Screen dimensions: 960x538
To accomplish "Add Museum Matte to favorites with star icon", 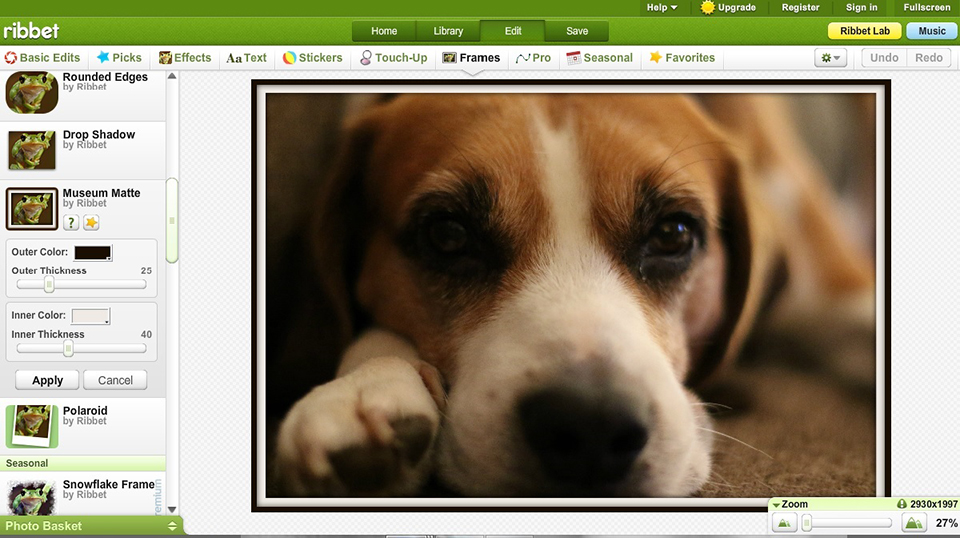I will [91, 223].
